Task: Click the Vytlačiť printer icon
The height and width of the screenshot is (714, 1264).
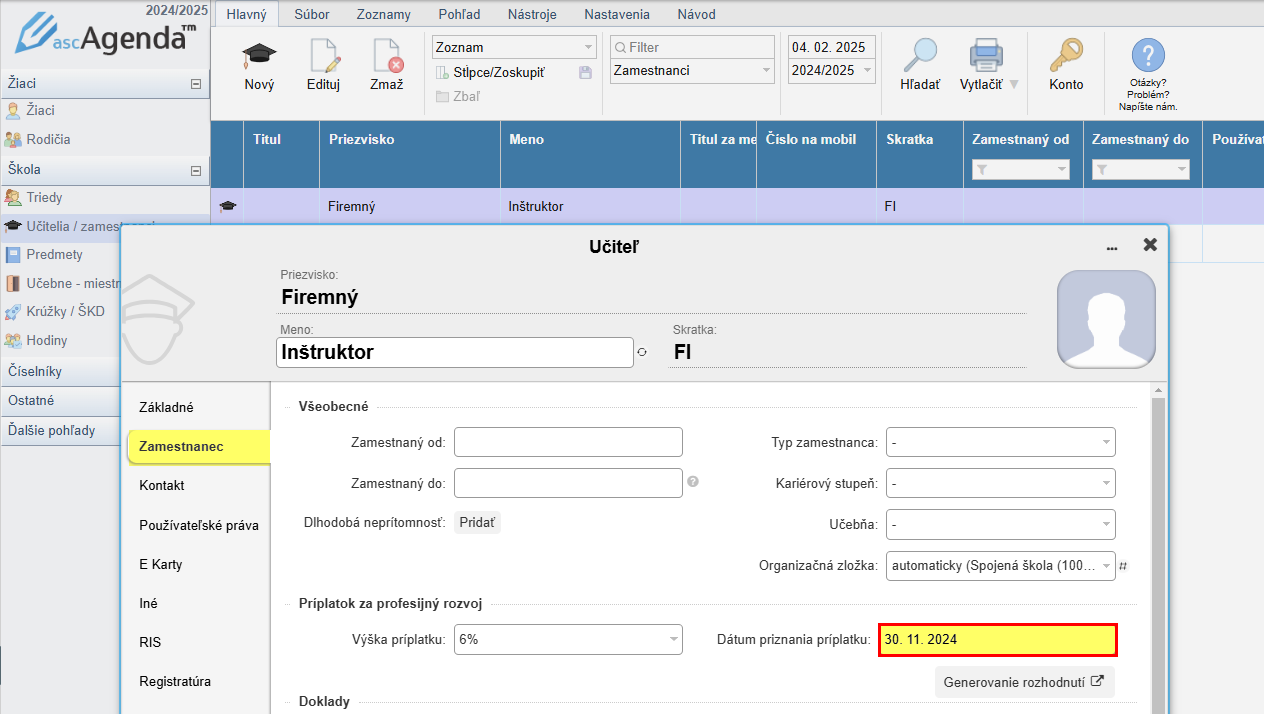Action: [986, 55]
